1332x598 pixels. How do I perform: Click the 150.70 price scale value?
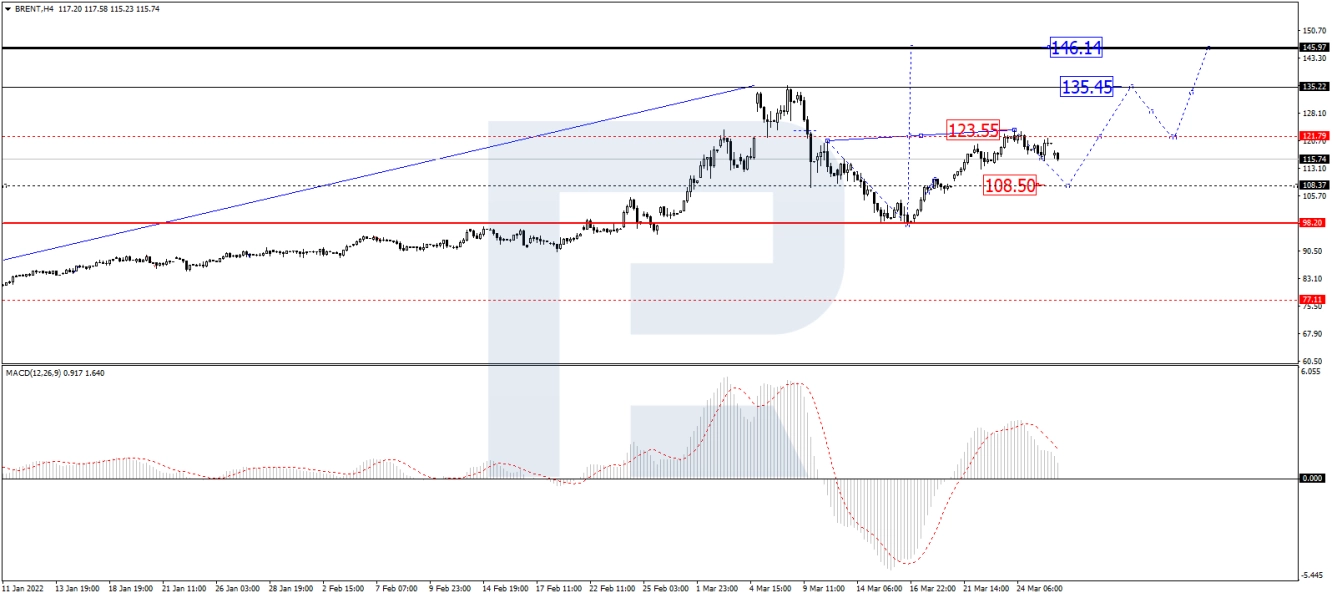[1313, 31]
